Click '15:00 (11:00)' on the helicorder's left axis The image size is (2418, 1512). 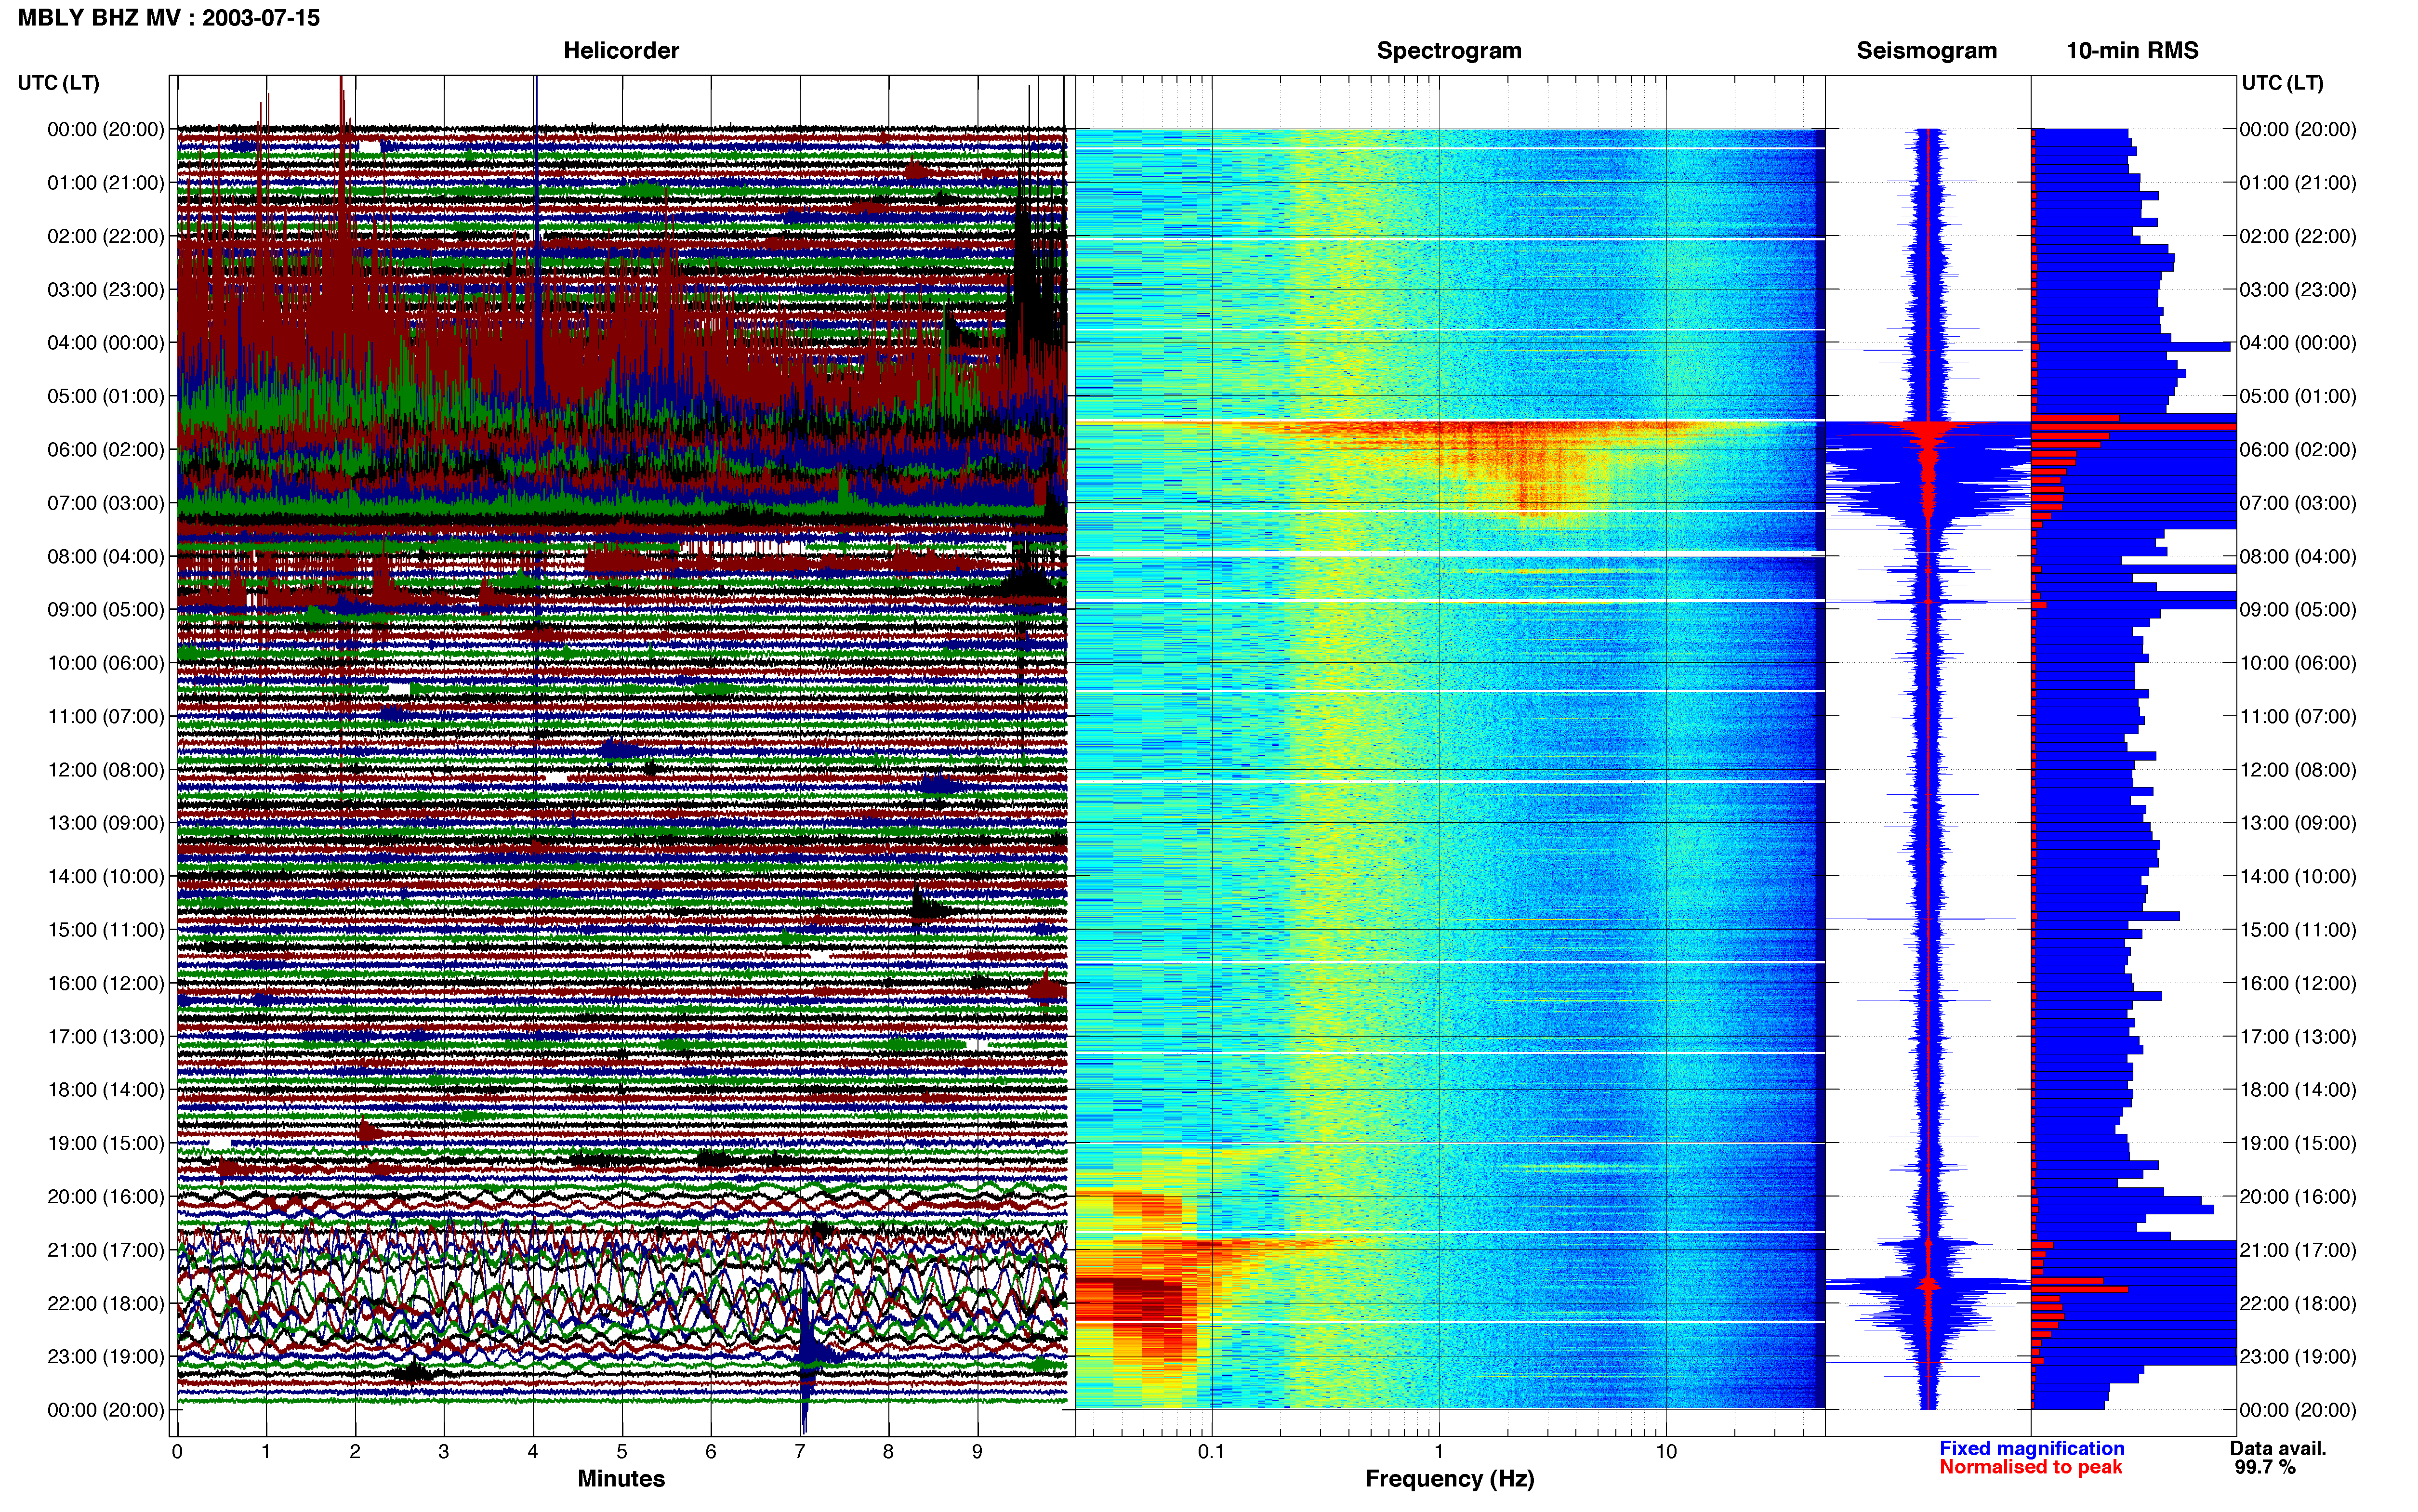tap(106, 930)
